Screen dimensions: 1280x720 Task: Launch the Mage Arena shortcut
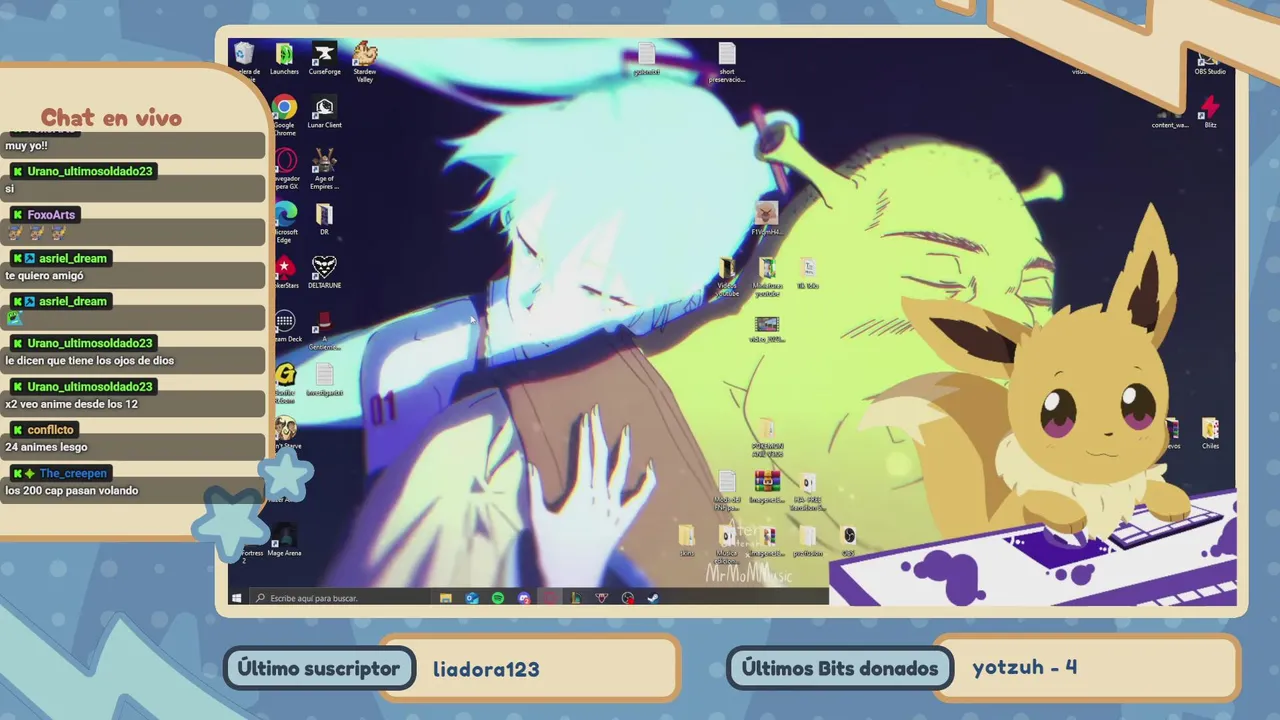click(285, 540)
